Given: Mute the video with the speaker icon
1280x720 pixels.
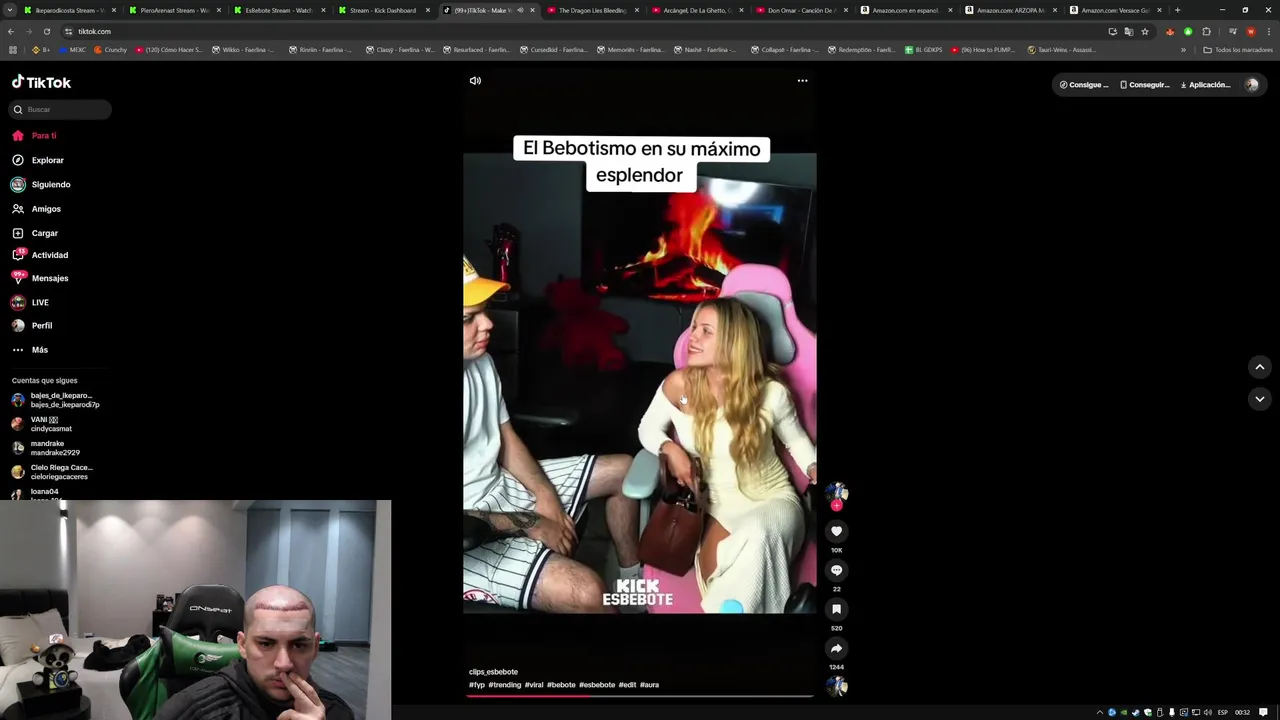Looking at the screenshot, I should (475, 81).
